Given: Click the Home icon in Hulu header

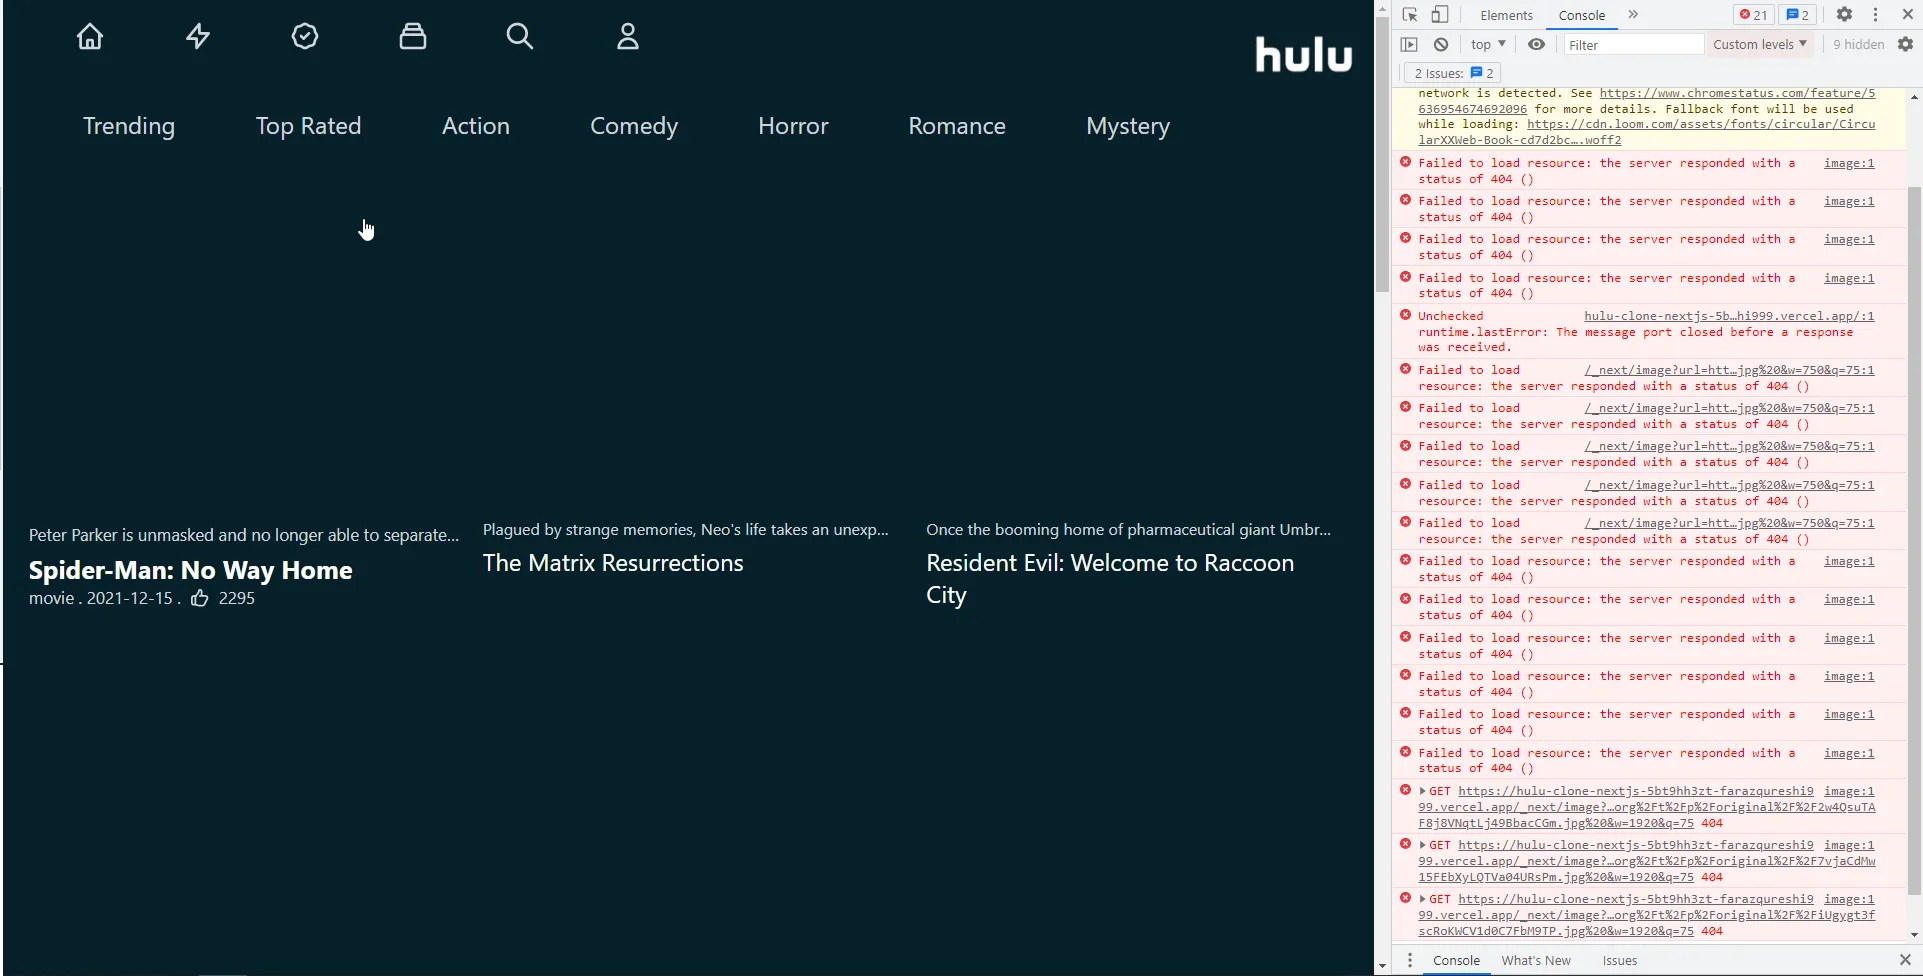Looking at the screenshot, I should (x=90, y=37).
